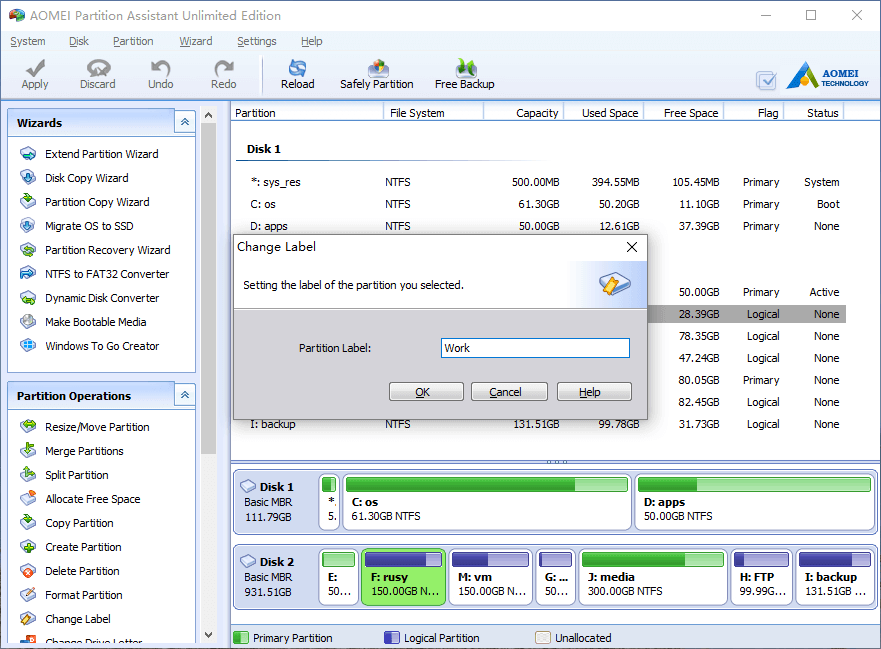Image resolution: width=881 pixels, height=649 pixels.
Task: Select the Merge Partitions operation
Action: coord(72,451)
